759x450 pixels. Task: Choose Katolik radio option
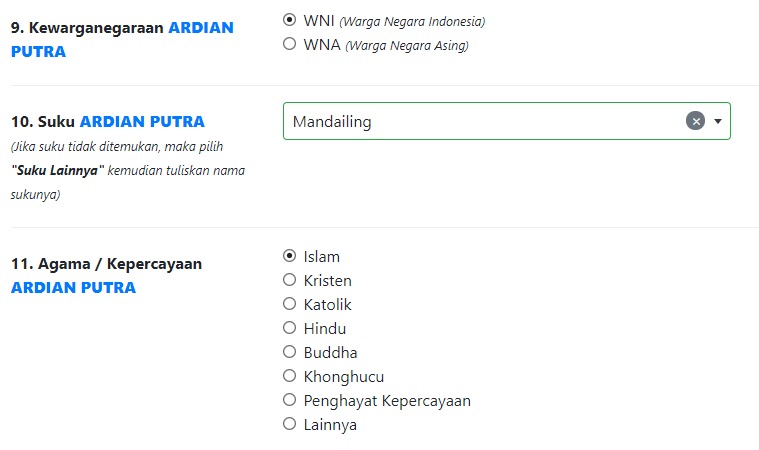[x=289, y=304]
